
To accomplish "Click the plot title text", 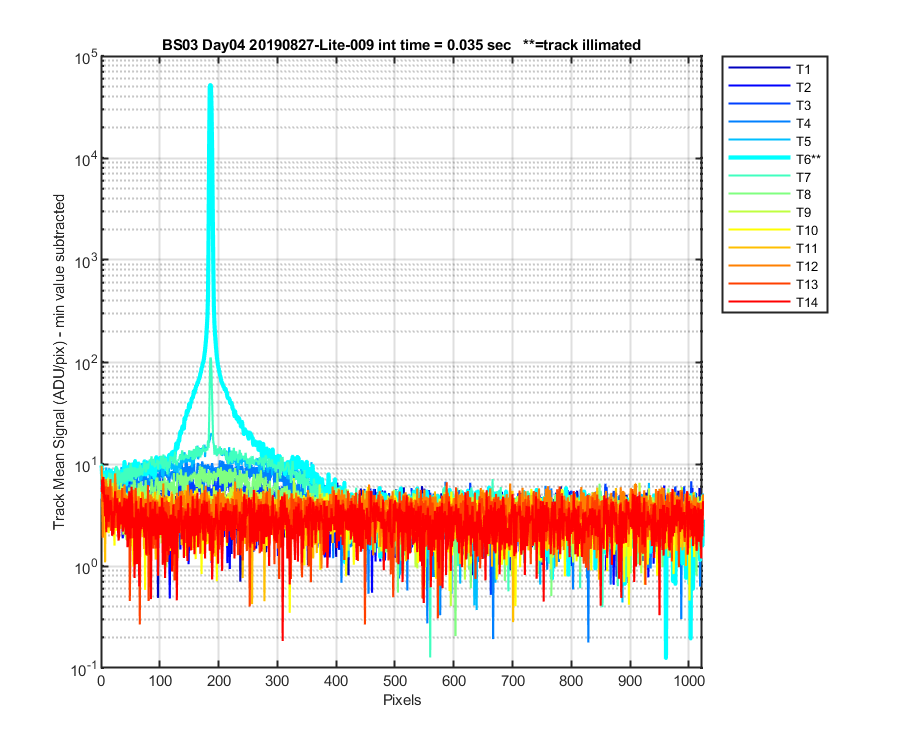I will tap(401, 45).
